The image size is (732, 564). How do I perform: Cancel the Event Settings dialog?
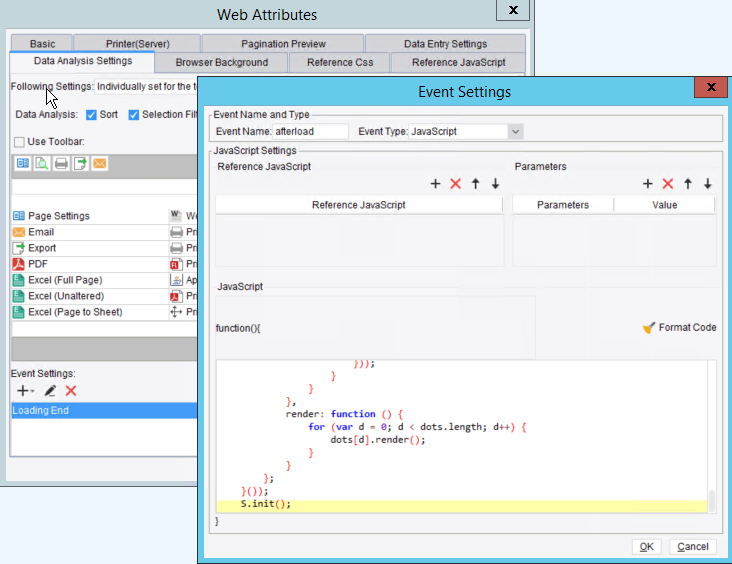[x=693, y=547]
